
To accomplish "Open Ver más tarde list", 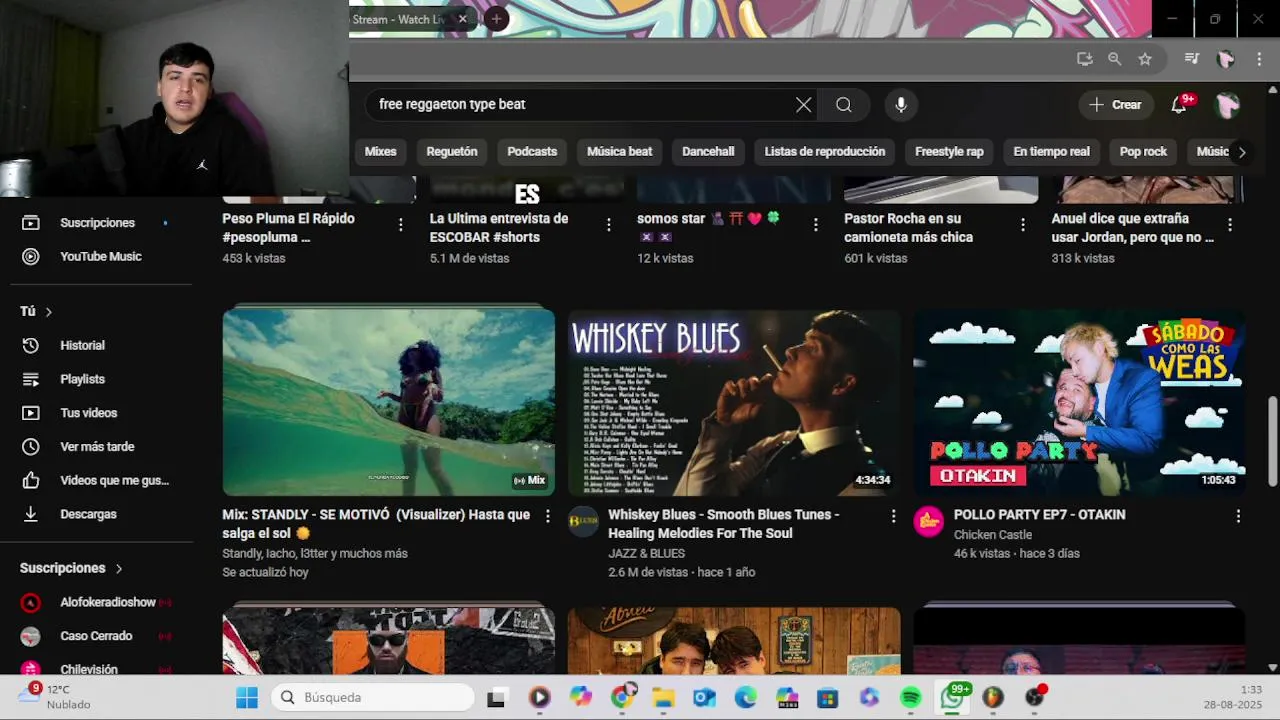I will 97,447.
